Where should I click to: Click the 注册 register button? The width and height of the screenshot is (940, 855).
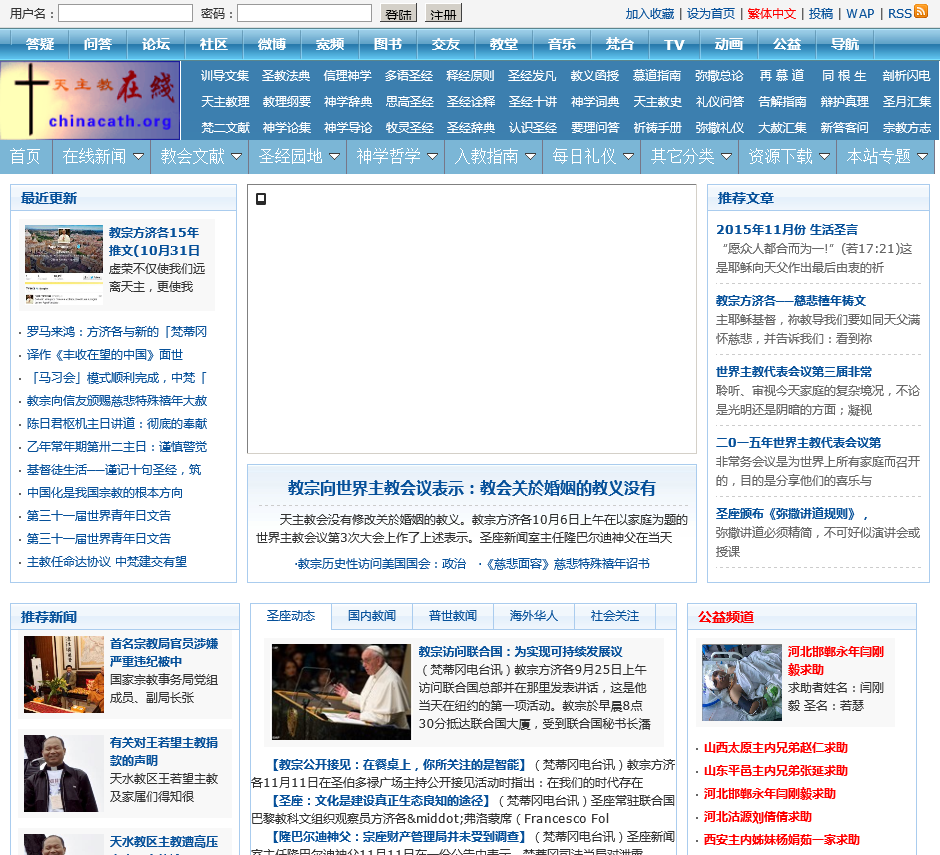click(x=444, y=13)
